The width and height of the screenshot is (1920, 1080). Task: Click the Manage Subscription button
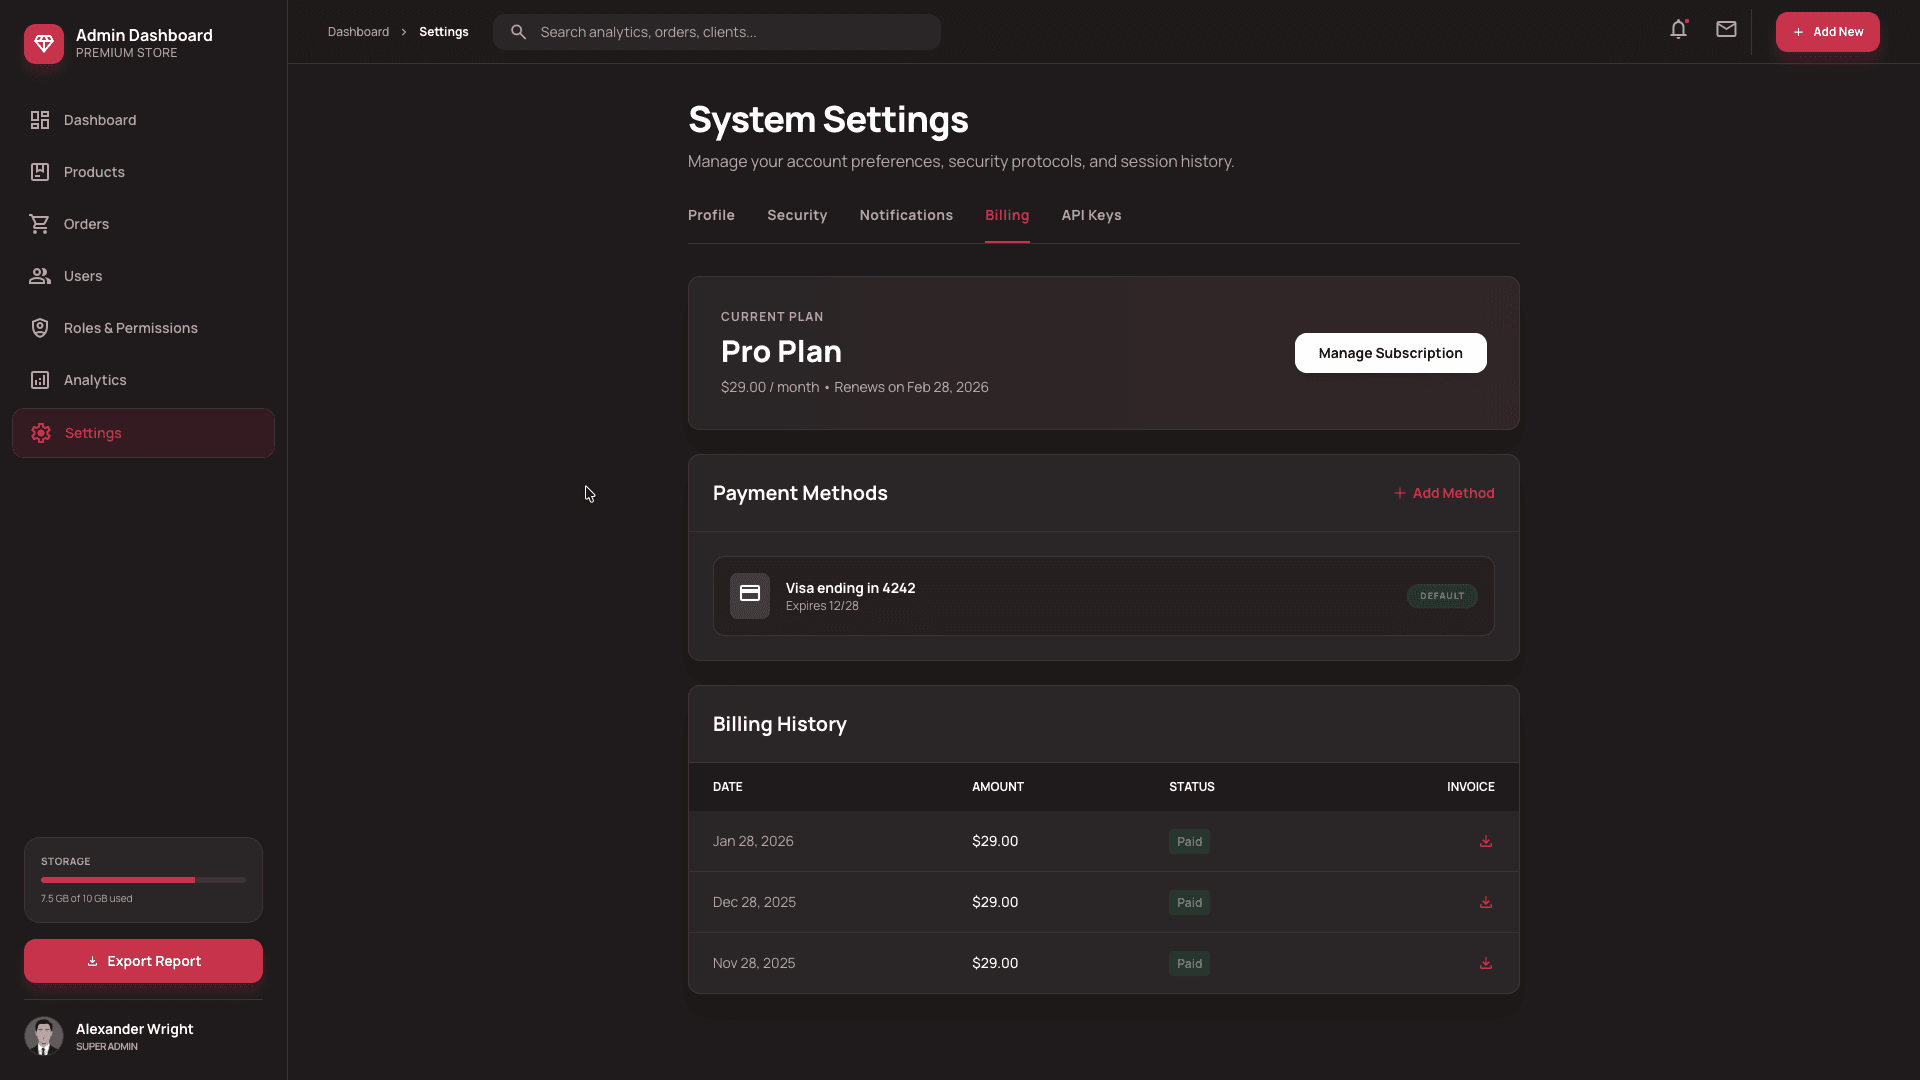pos(1390,353)
